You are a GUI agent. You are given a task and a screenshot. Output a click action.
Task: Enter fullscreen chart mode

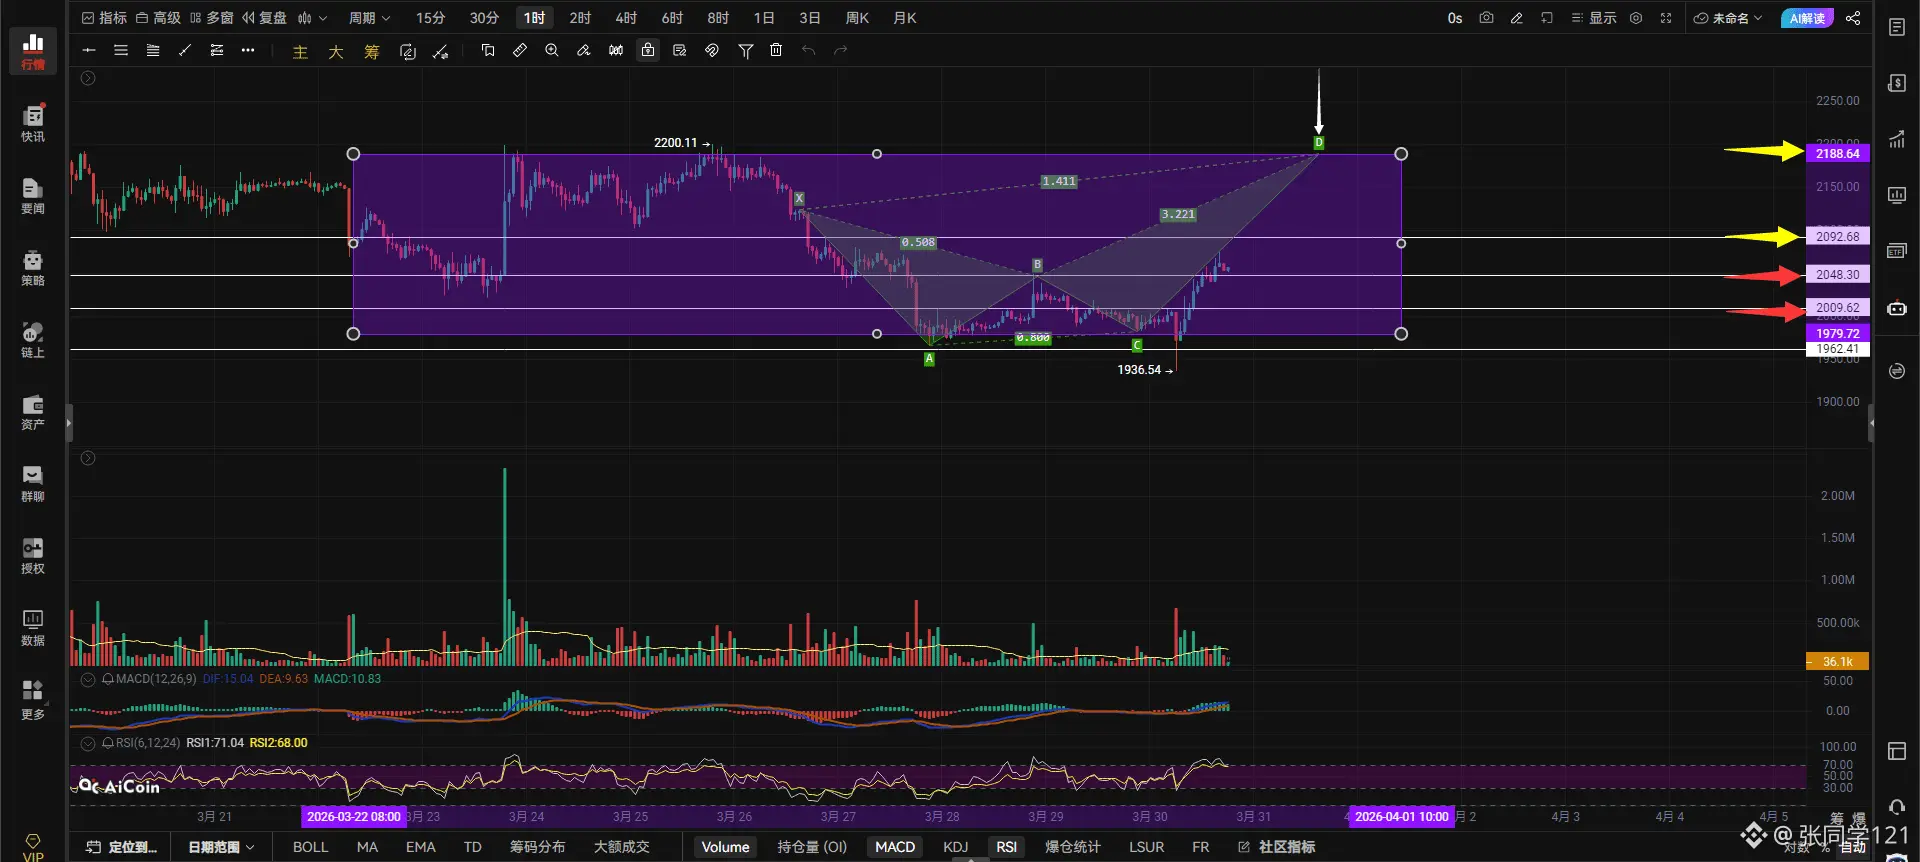(1666, 18)
